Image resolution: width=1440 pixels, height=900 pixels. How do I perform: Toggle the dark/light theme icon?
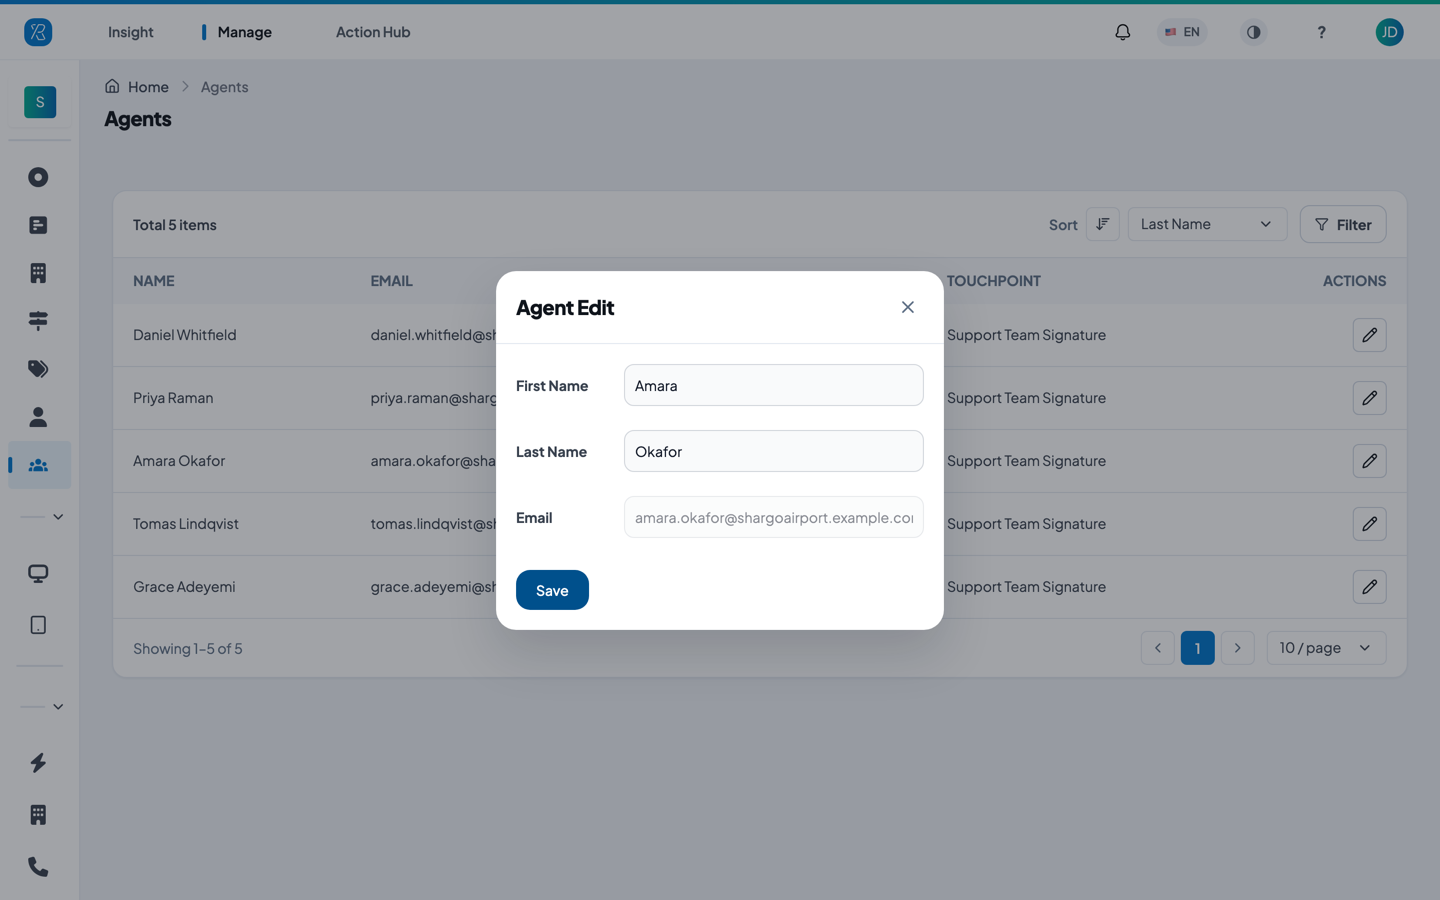point(1253,32)
